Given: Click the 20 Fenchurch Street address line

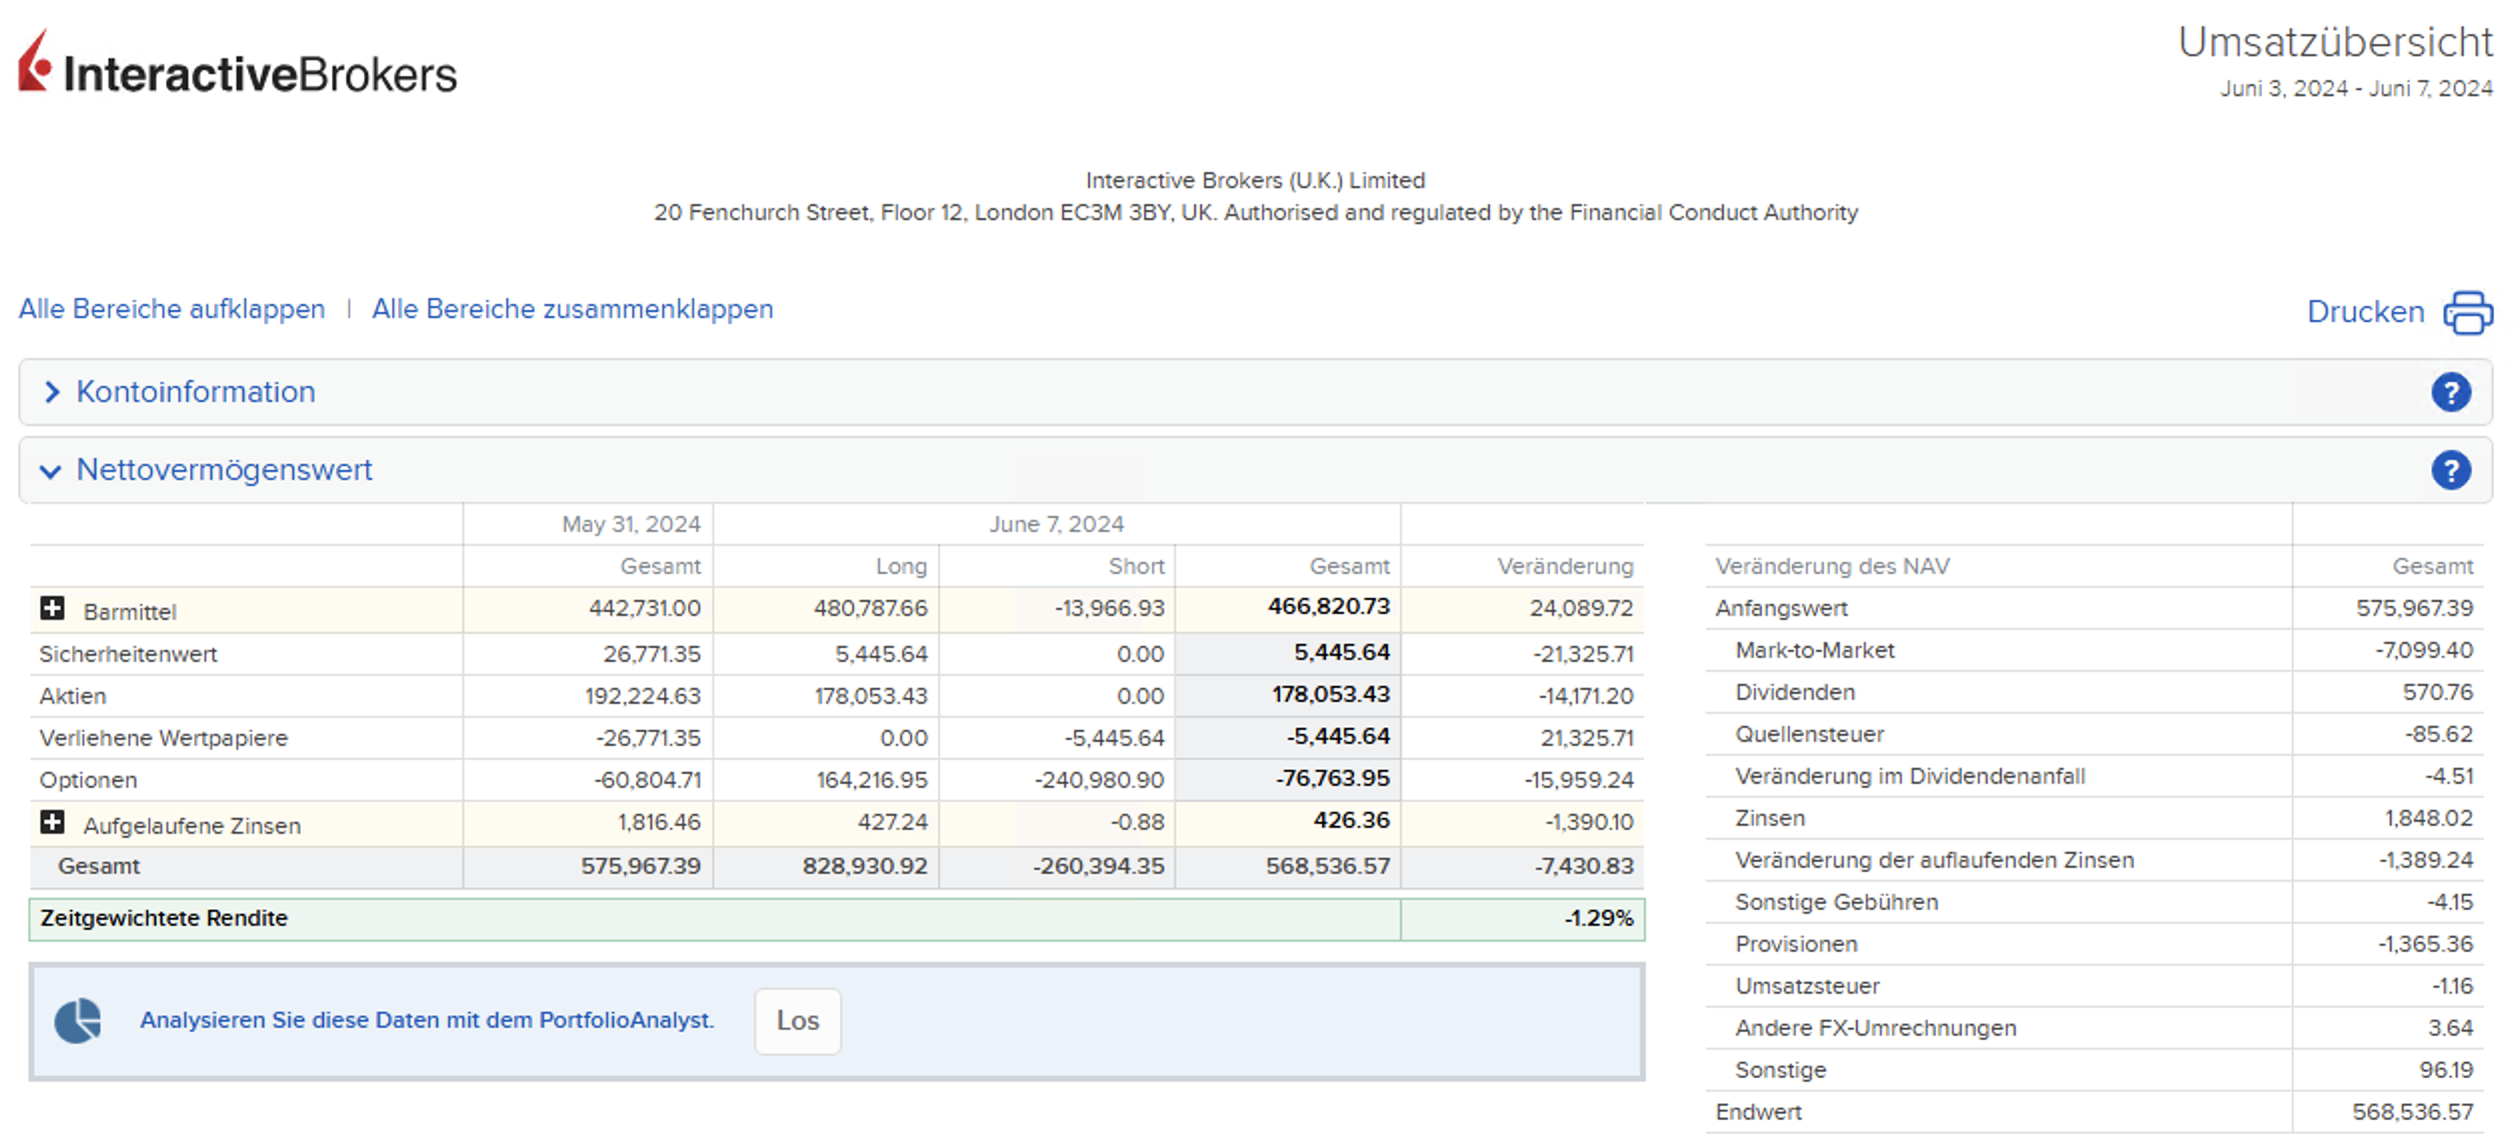Looking at the screenshot, I should pyautogui.click(x=1255, y=213).
